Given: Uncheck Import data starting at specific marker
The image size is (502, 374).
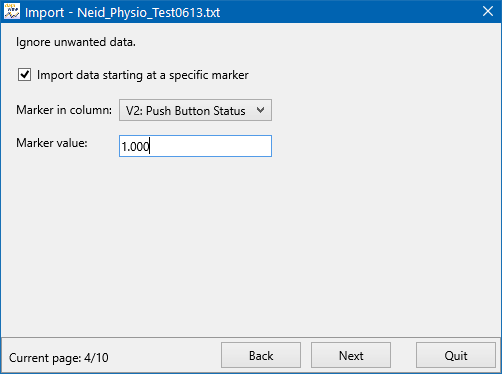Looking at the screenshot, I should coord(24,75).
